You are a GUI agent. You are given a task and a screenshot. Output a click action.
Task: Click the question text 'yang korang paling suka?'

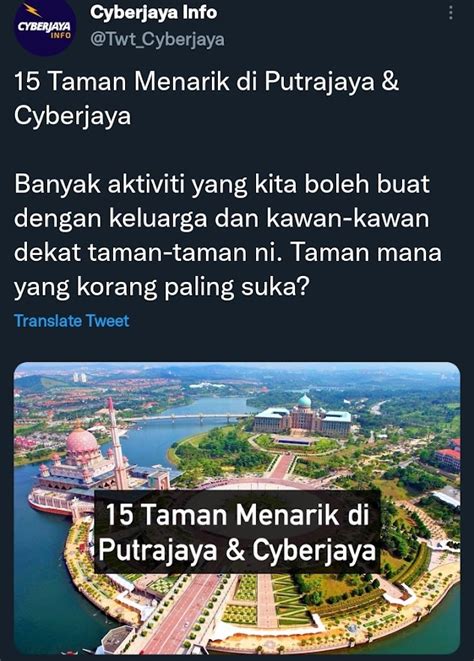coord(162,288)
